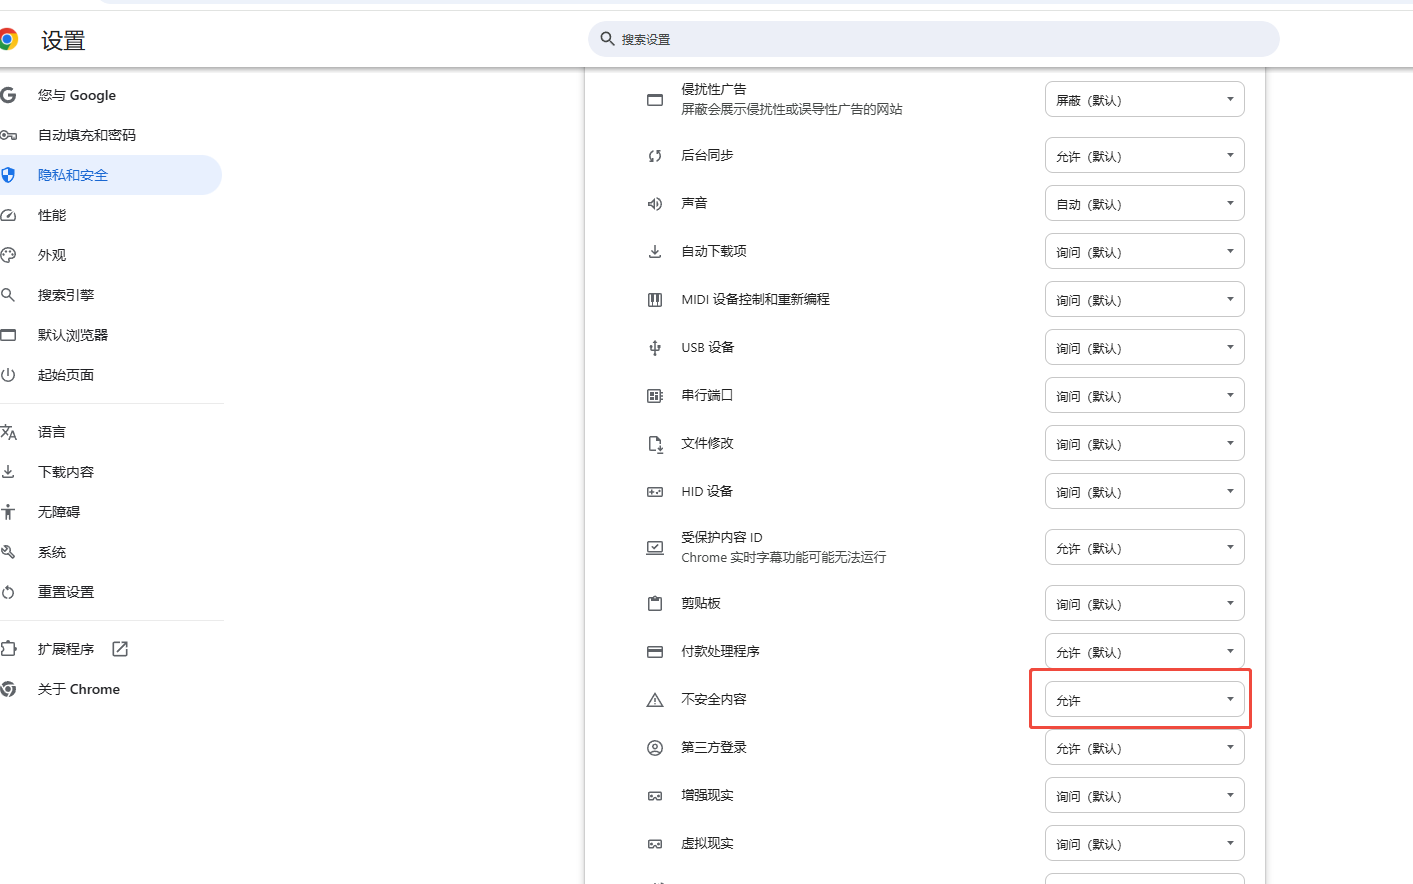Open the 自动下载项 permission dropdown
This screenshot has width=1413, height=884.
pyautogui.click(x=1145, y=251)
